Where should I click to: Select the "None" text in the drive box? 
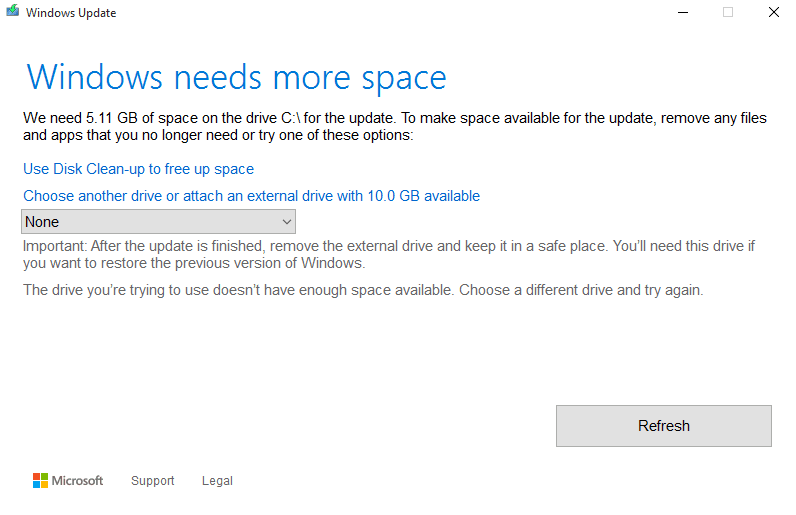coord(42,222)
